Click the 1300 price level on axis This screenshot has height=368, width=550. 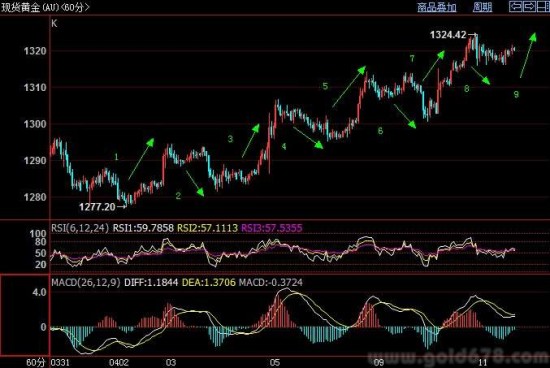pos(35,124)
